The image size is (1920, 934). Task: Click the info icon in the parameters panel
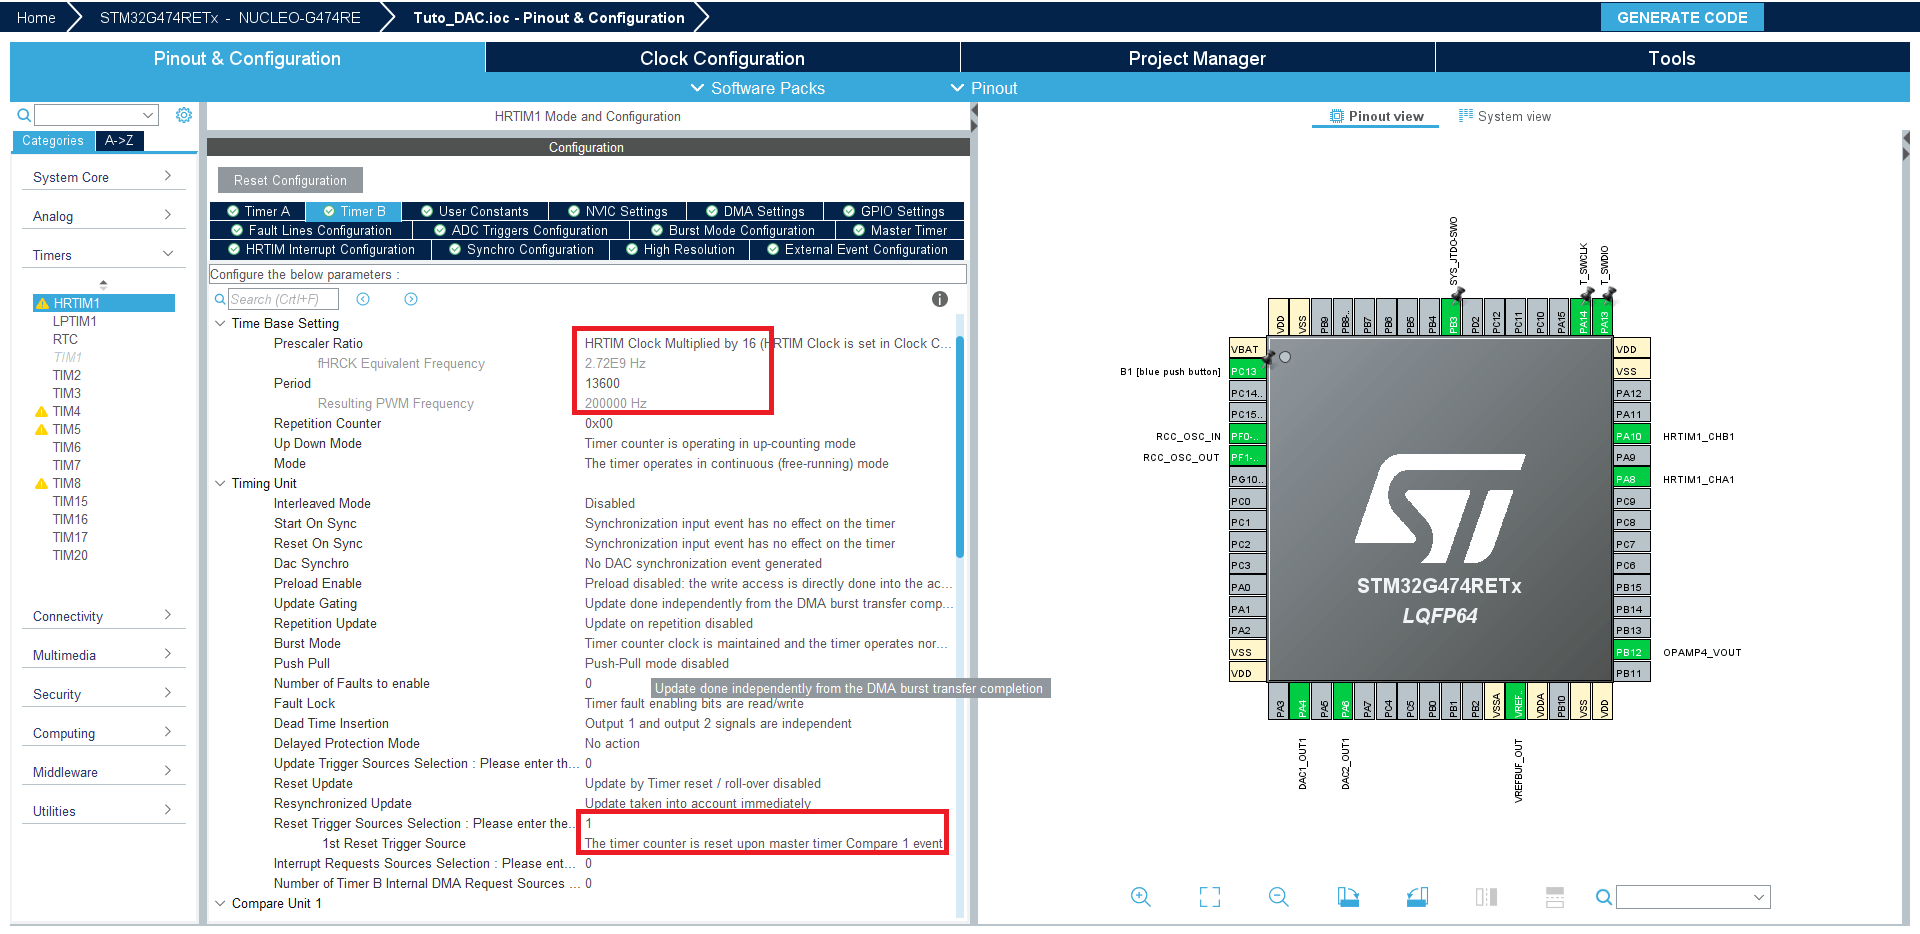[x=939, y=299]
